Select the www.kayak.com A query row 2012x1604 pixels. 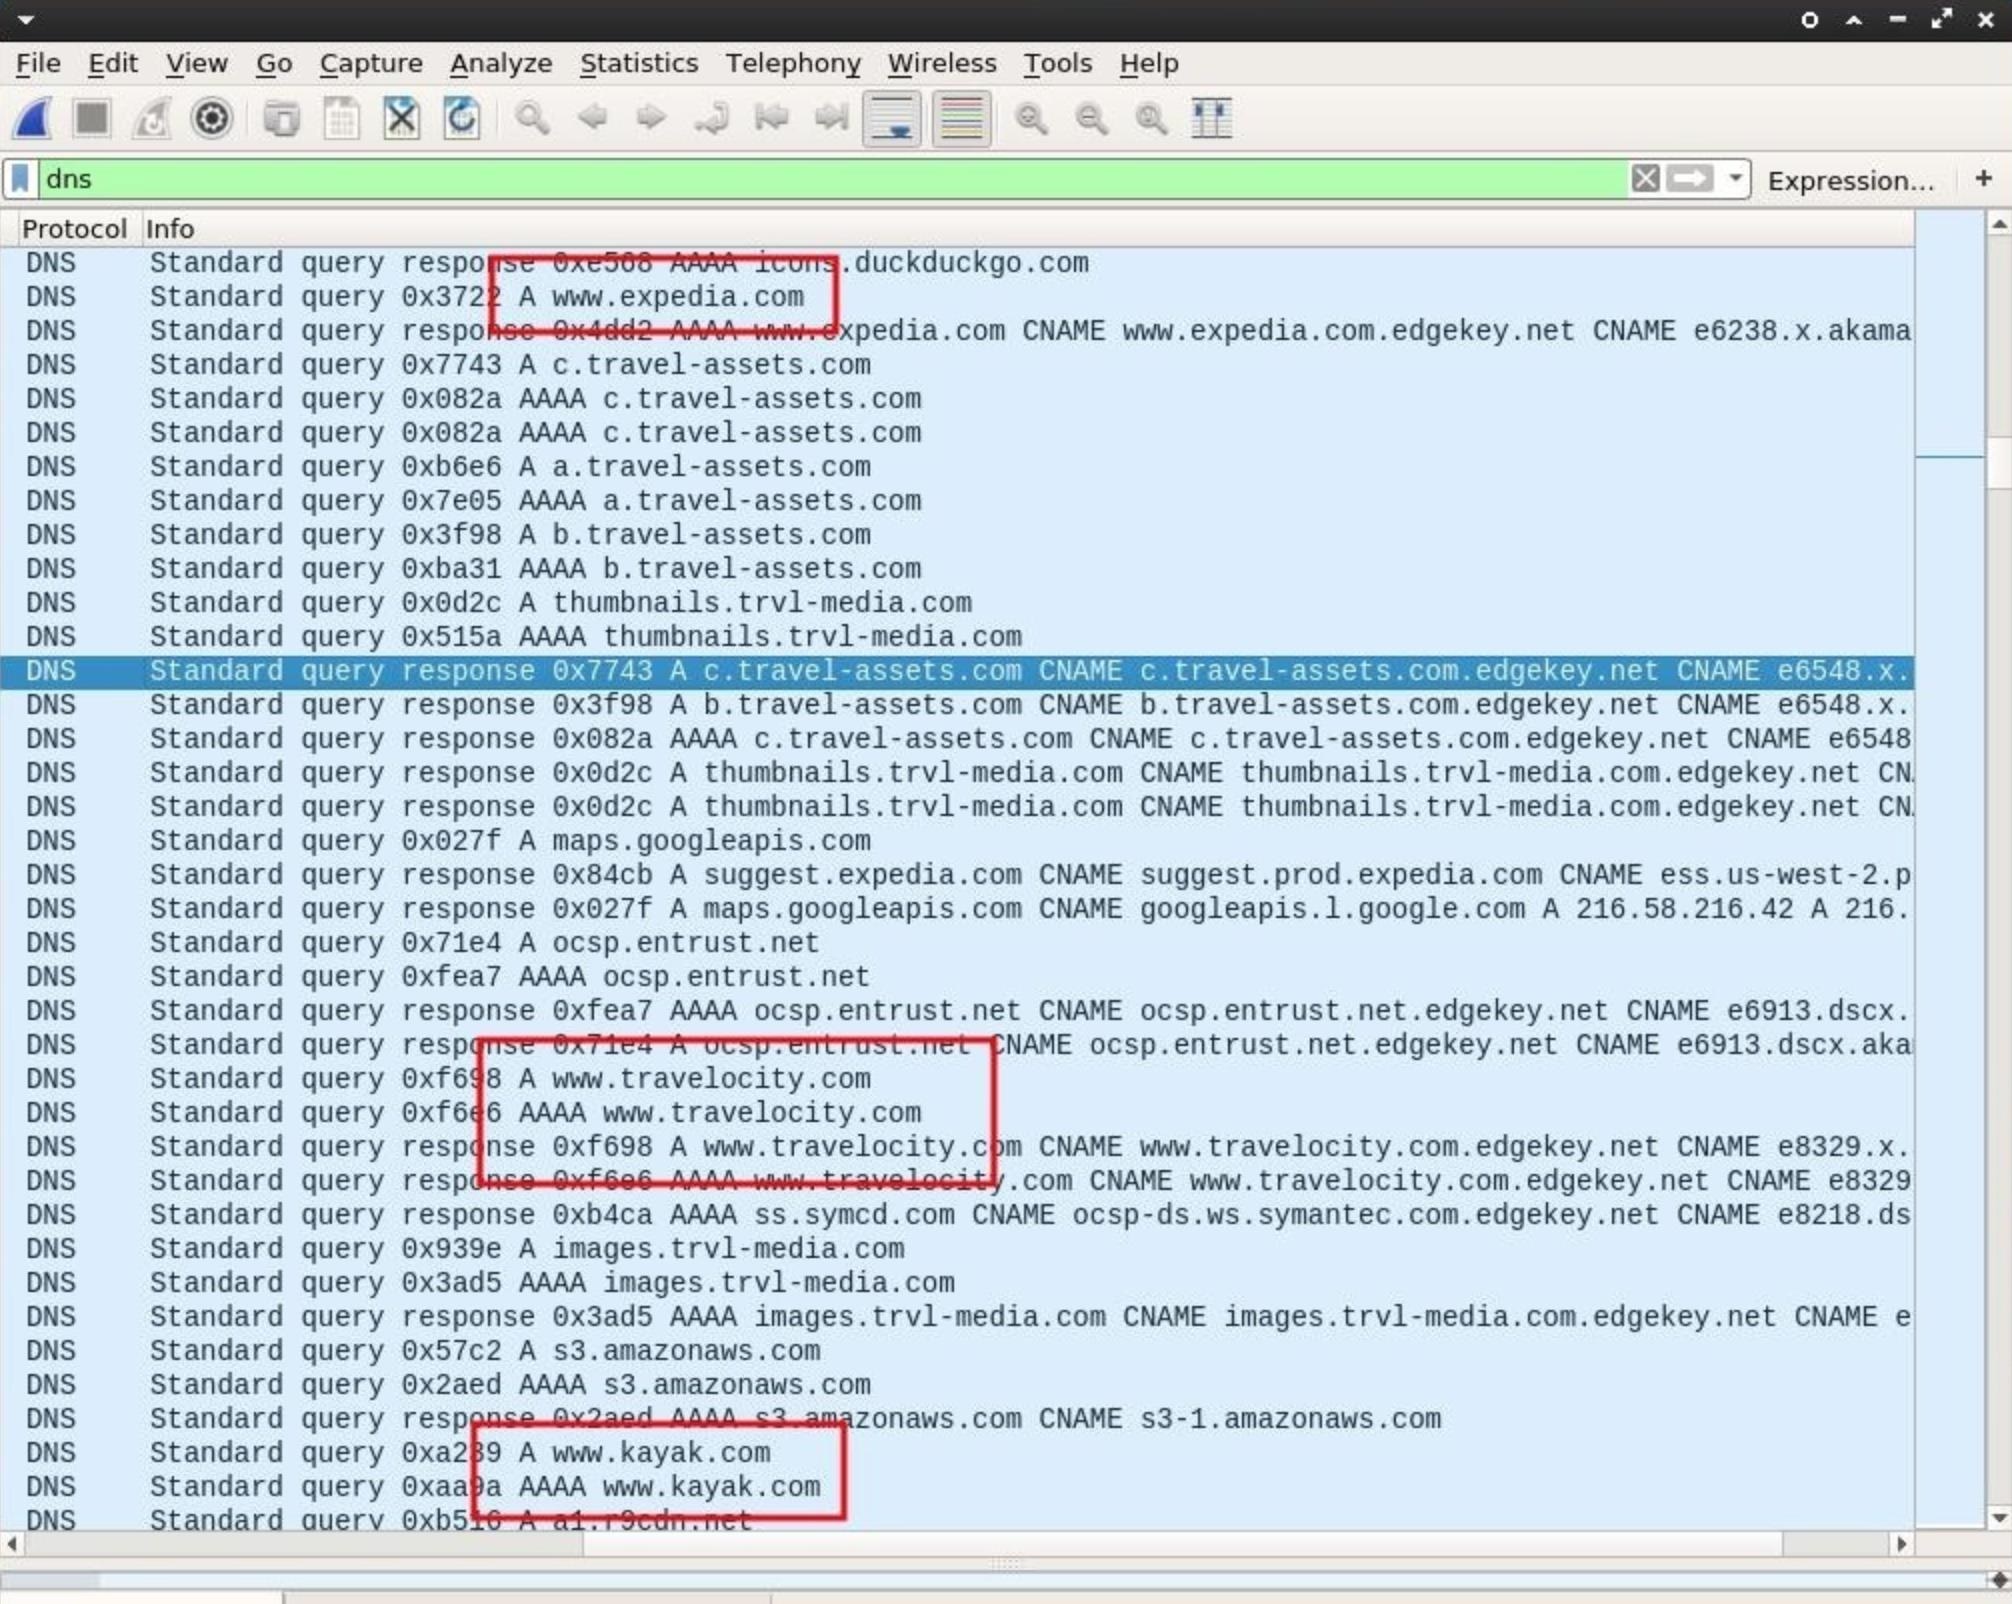click(x=660, y=1452)
